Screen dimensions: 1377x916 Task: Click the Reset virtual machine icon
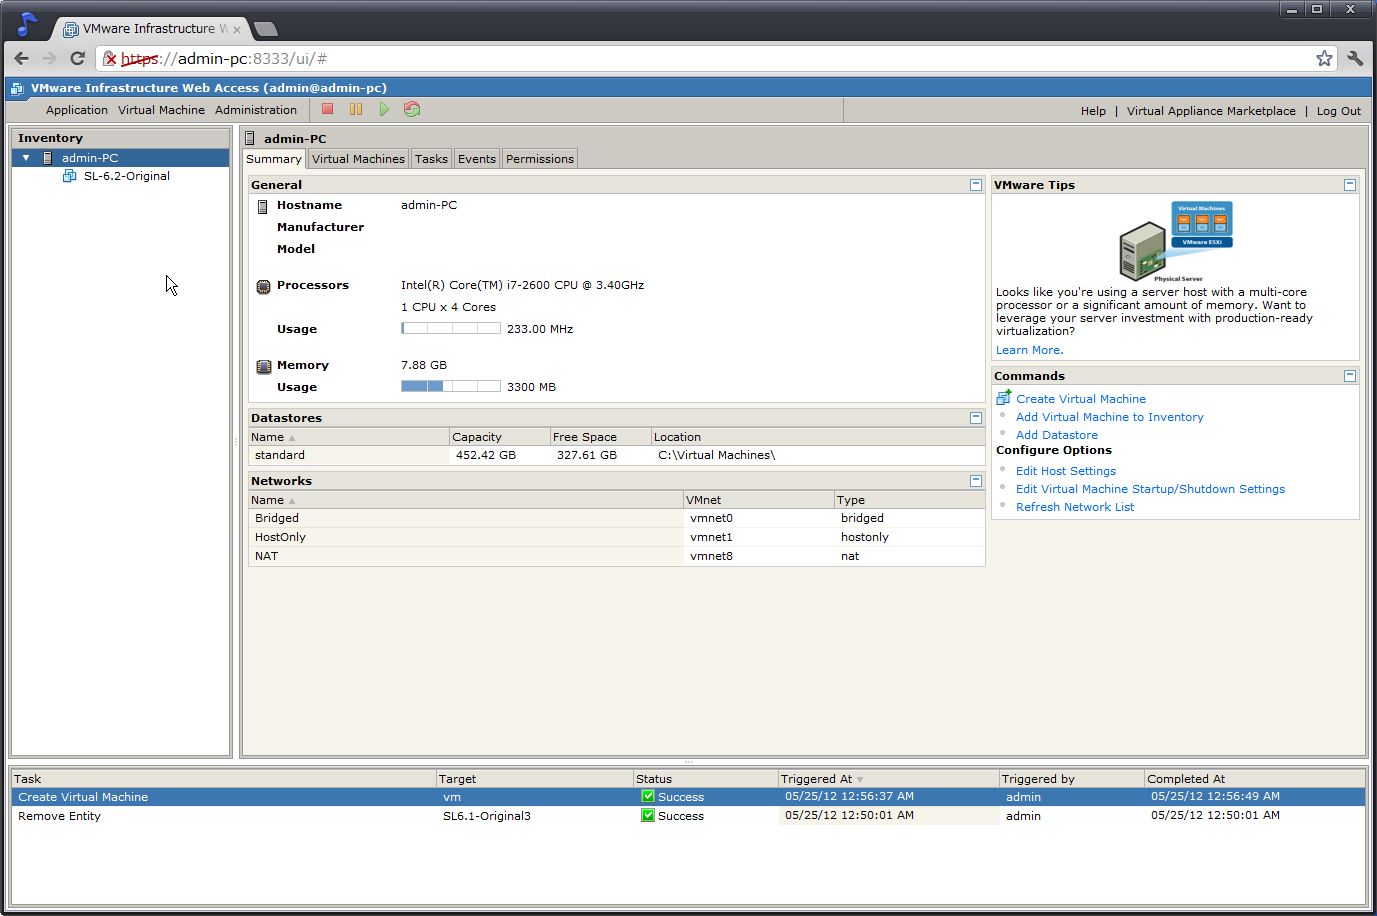[x=412, y=109]
